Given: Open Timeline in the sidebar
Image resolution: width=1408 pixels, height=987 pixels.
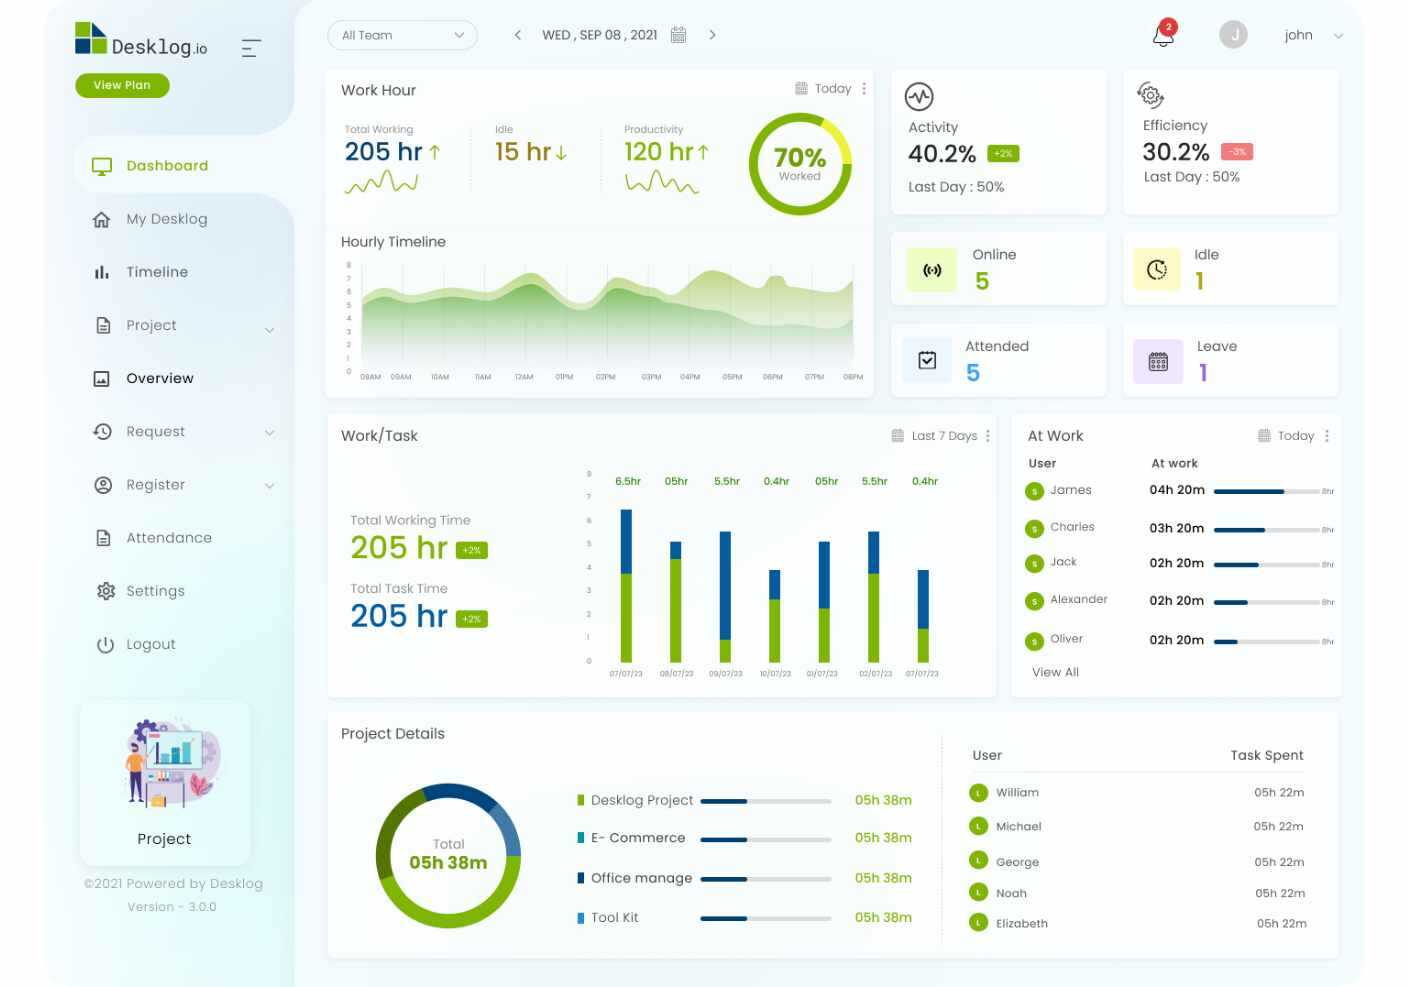Looking at the screenshot, I should click(157, 272).
